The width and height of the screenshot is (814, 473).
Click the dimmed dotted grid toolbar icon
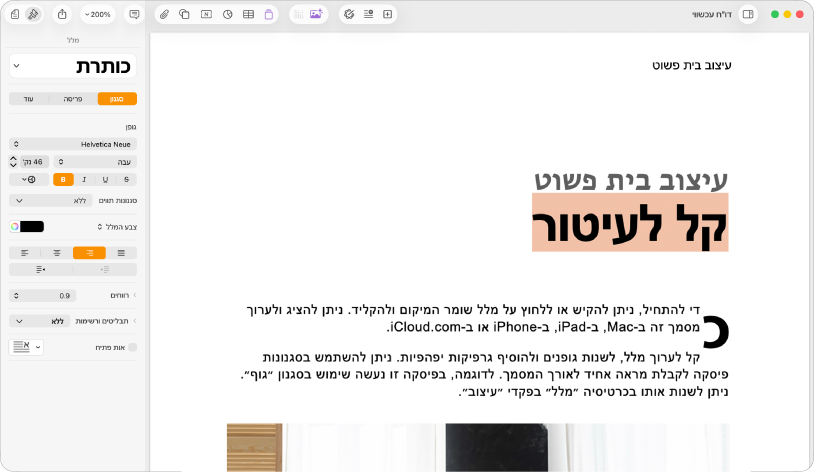[299, 15]
